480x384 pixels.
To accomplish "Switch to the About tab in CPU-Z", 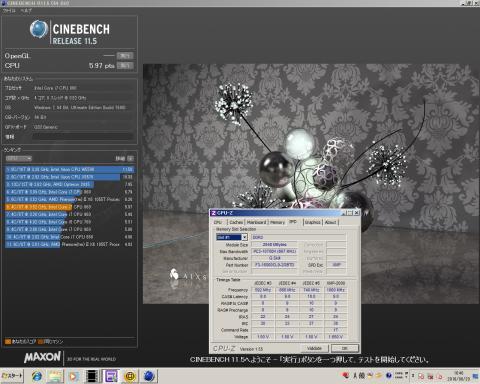I will coord(331,222).
